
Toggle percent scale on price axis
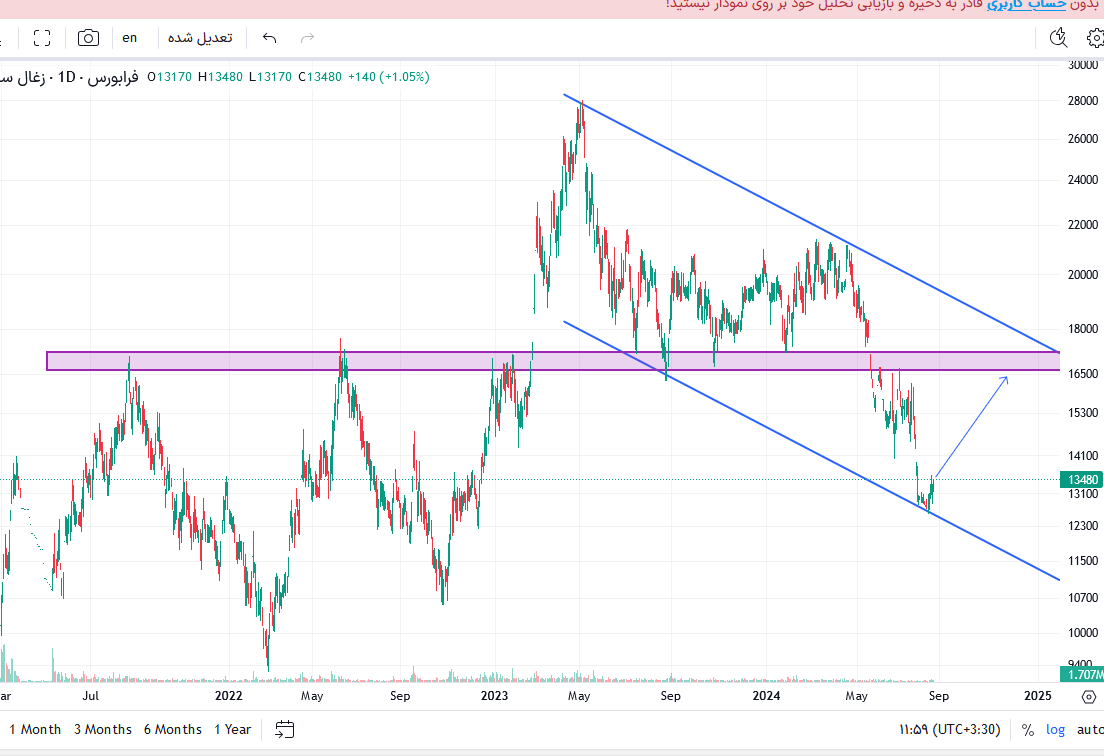click(x=1028, y=730)
